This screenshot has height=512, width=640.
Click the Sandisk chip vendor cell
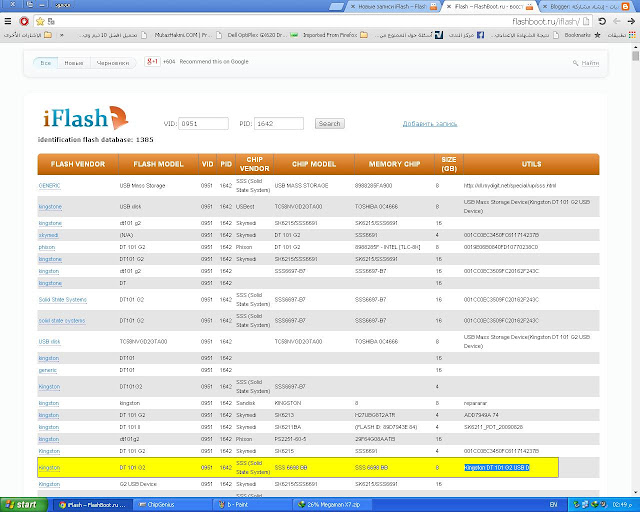coord(245,403)
